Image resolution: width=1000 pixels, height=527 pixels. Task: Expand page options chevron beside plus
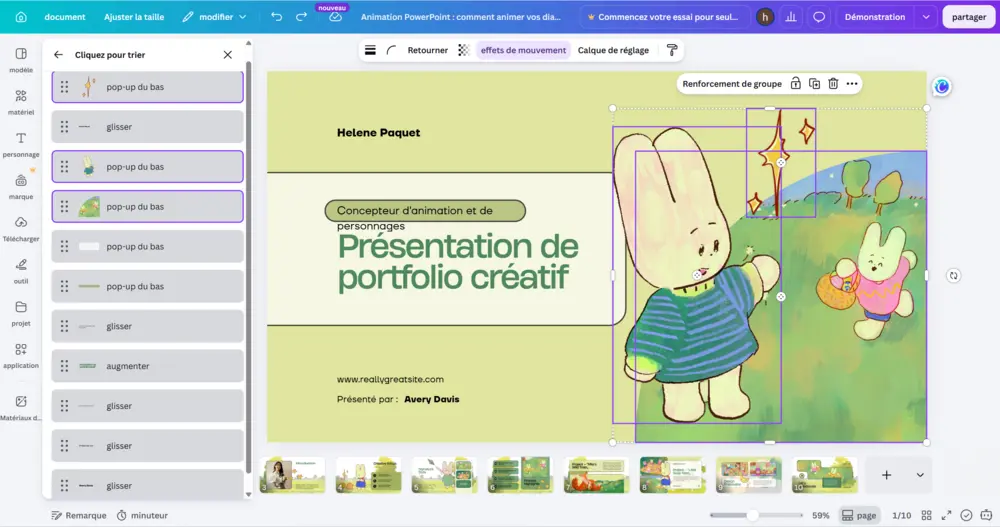(920, 475)
